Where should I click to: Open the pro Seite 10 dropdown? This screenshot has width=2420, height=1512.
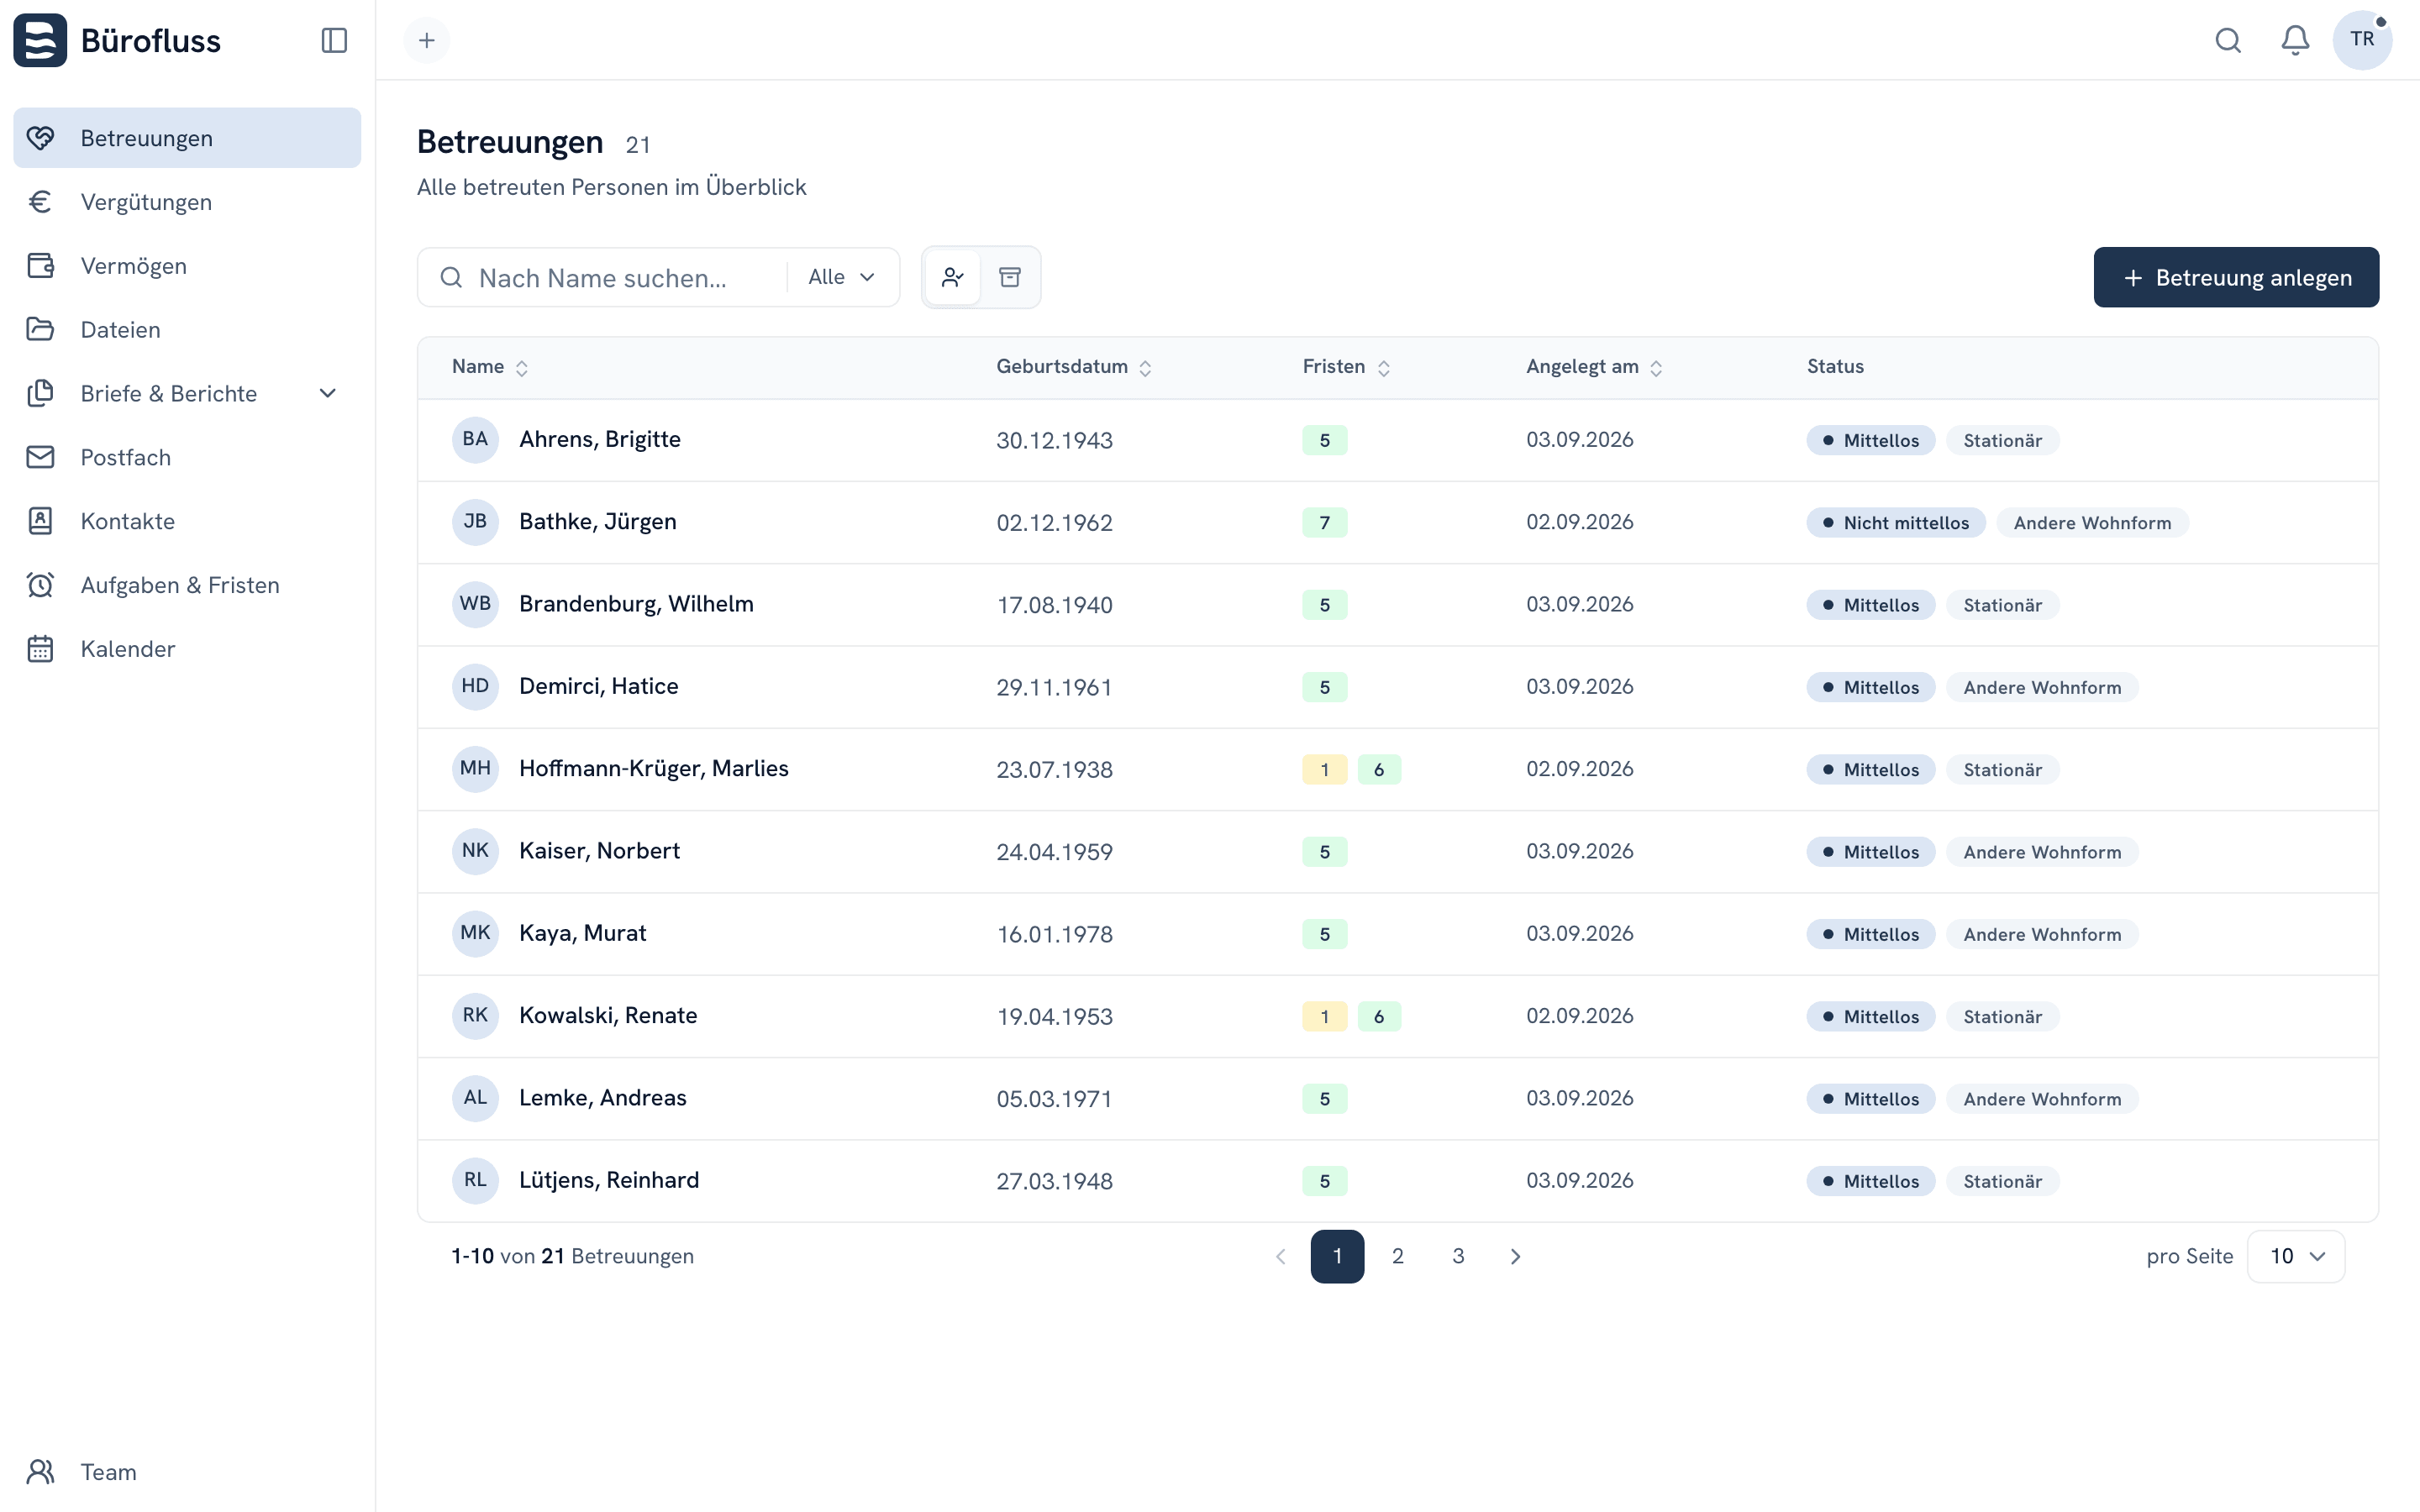[2296, 1256]
